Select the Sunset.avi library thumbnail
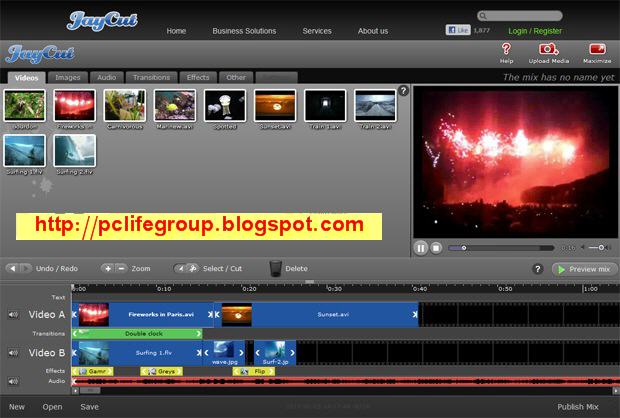The width and height of the screenshot is (620, 418). pyautogui.click(x=275, y=105)
